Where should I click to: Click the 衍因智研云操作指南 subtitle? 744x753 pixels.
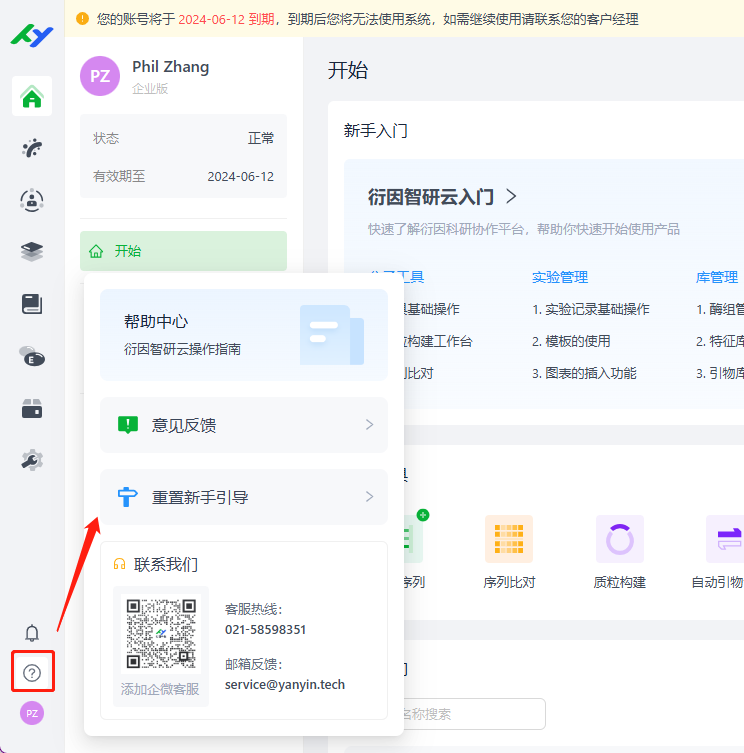pos(183,349)
